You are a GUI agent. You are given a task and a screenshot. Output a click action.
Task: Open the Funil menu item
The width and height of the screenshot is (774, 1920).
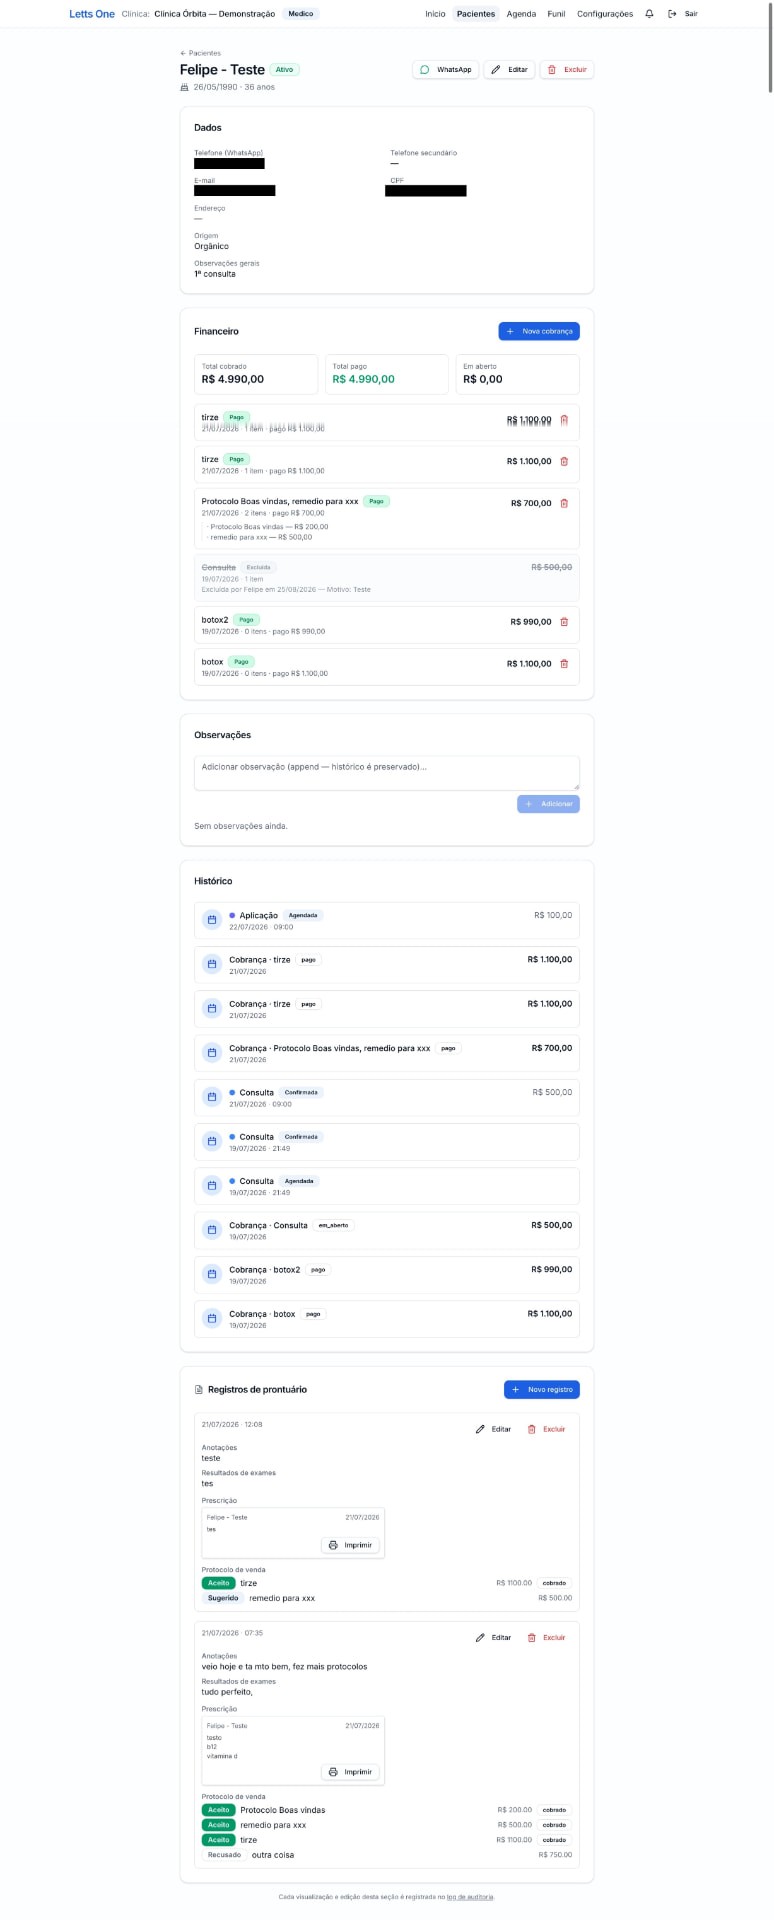[556, 14]
